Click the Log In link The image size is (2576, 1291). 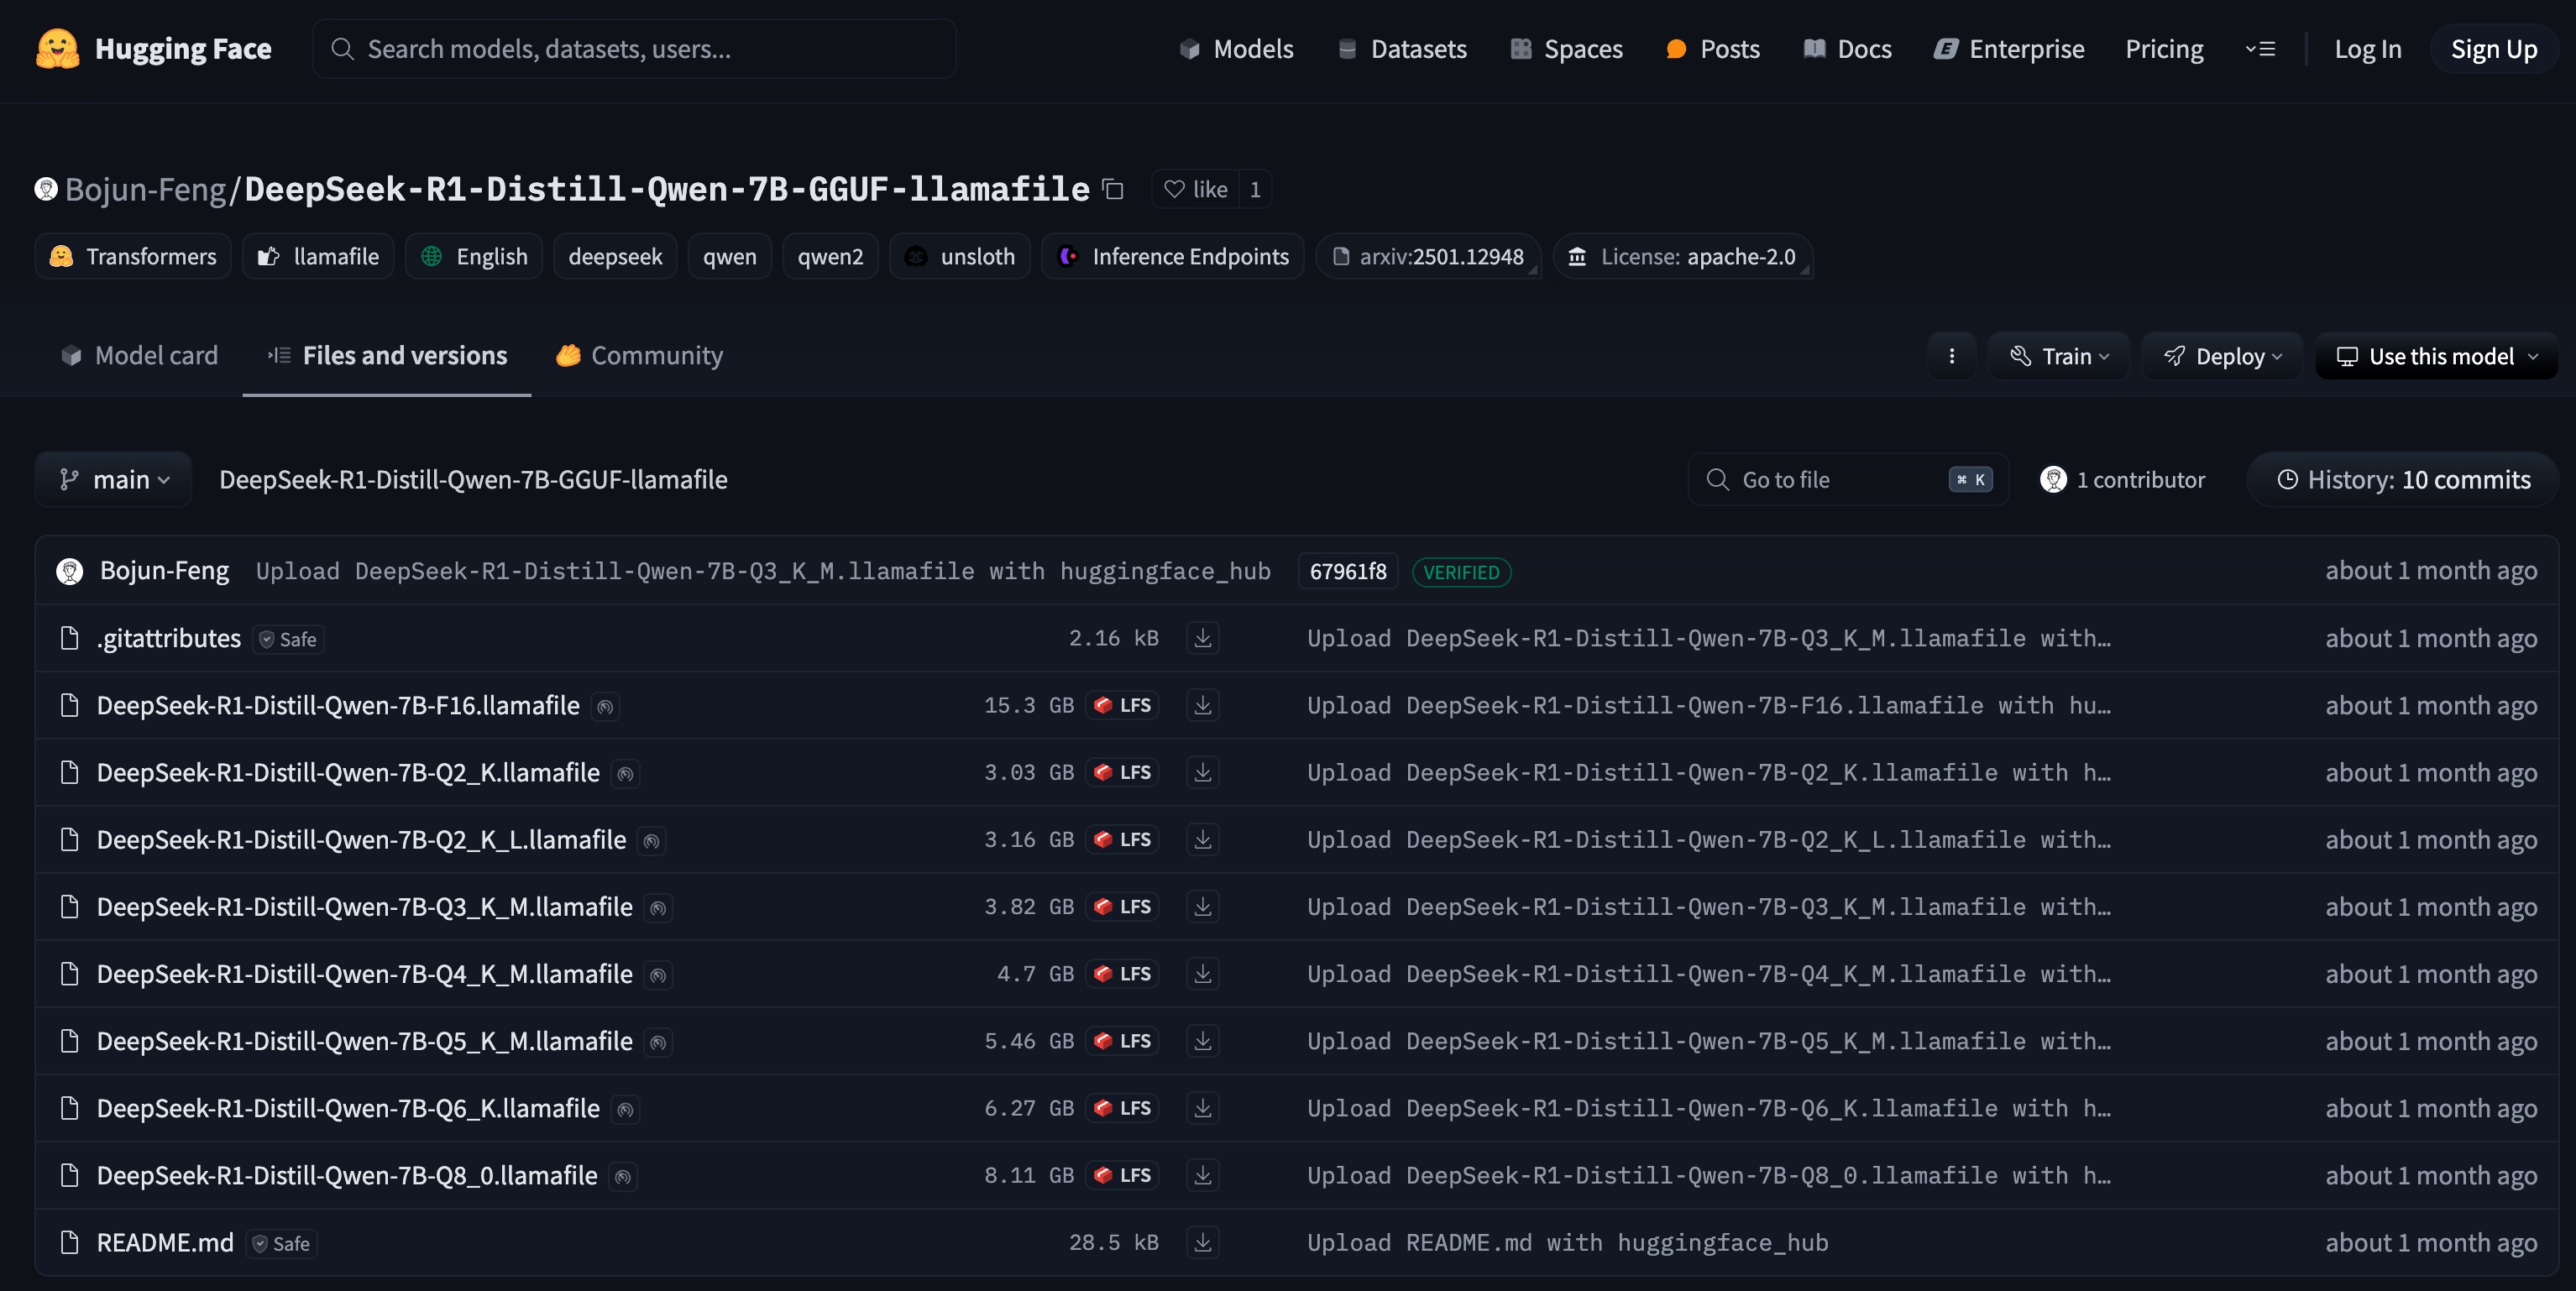tap(2367, 48)
